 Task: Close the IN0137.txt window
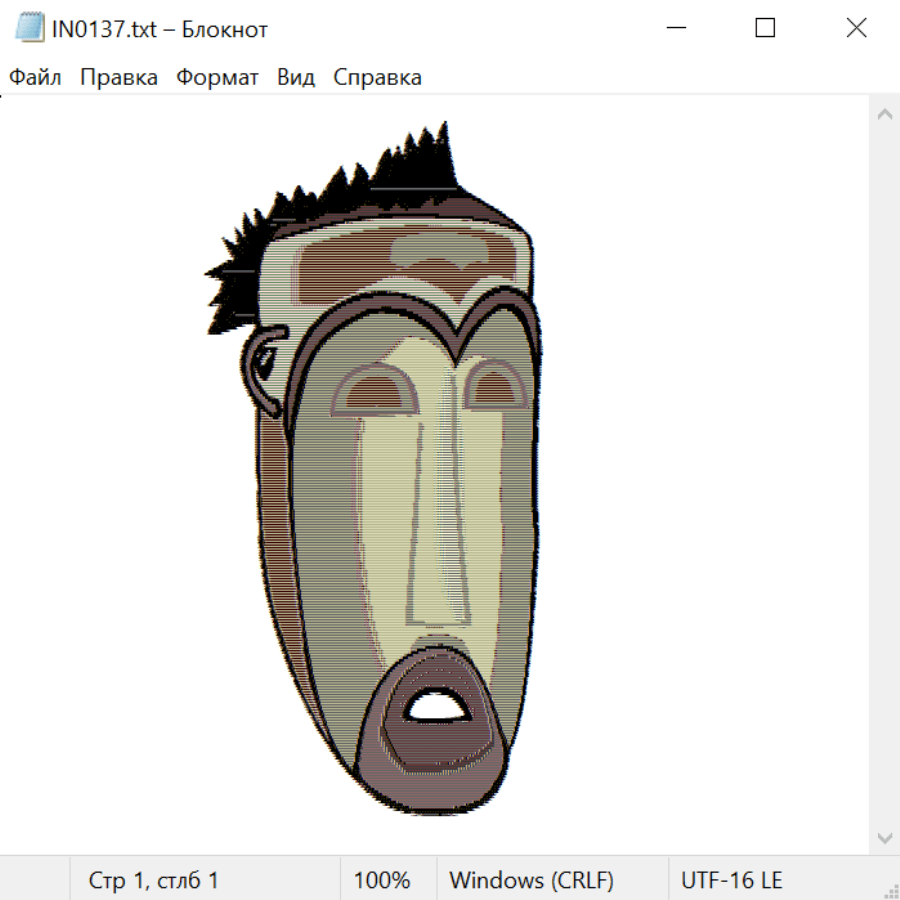pos(856,29)
